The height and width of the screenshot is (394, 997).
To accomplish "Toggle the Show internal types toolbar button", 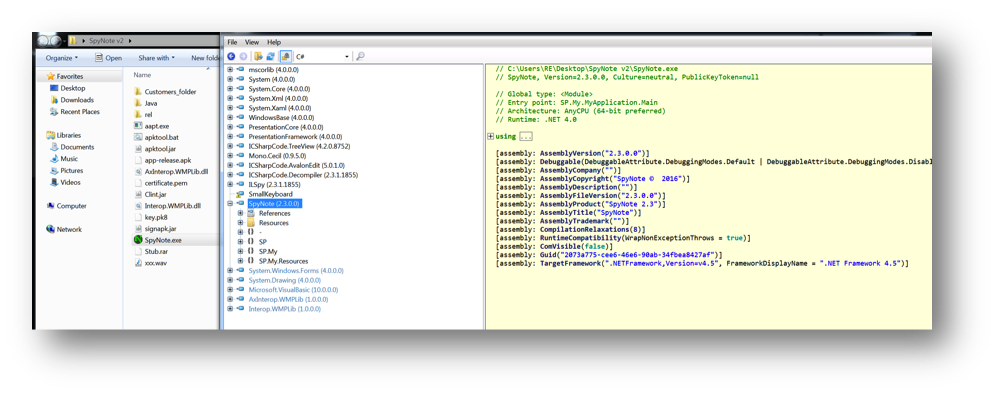I will 285,57.
